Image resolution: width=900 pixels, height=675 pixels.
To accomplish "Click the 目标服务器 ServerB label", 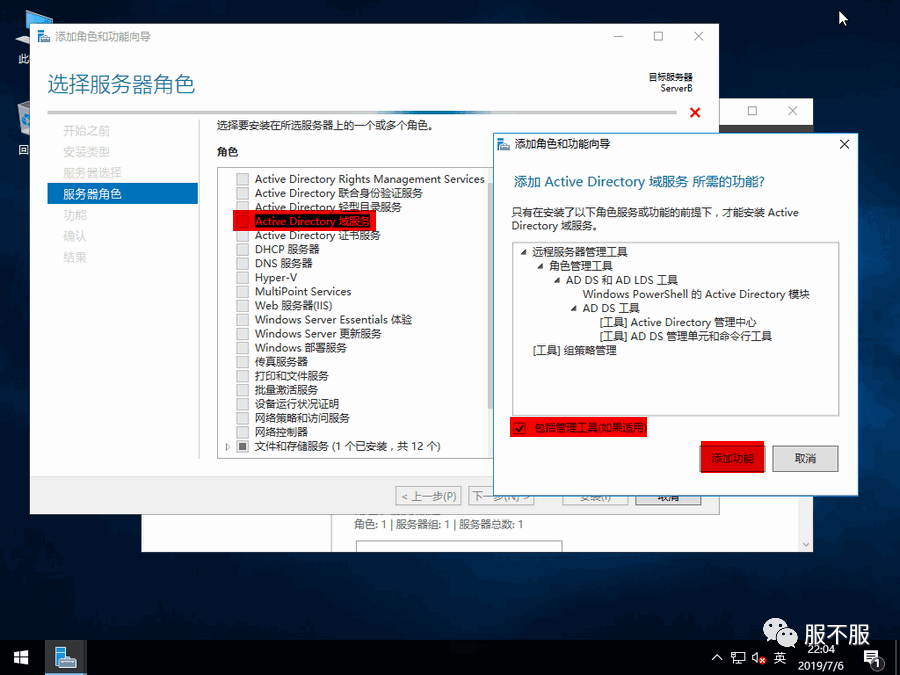I will click(670, 83).
